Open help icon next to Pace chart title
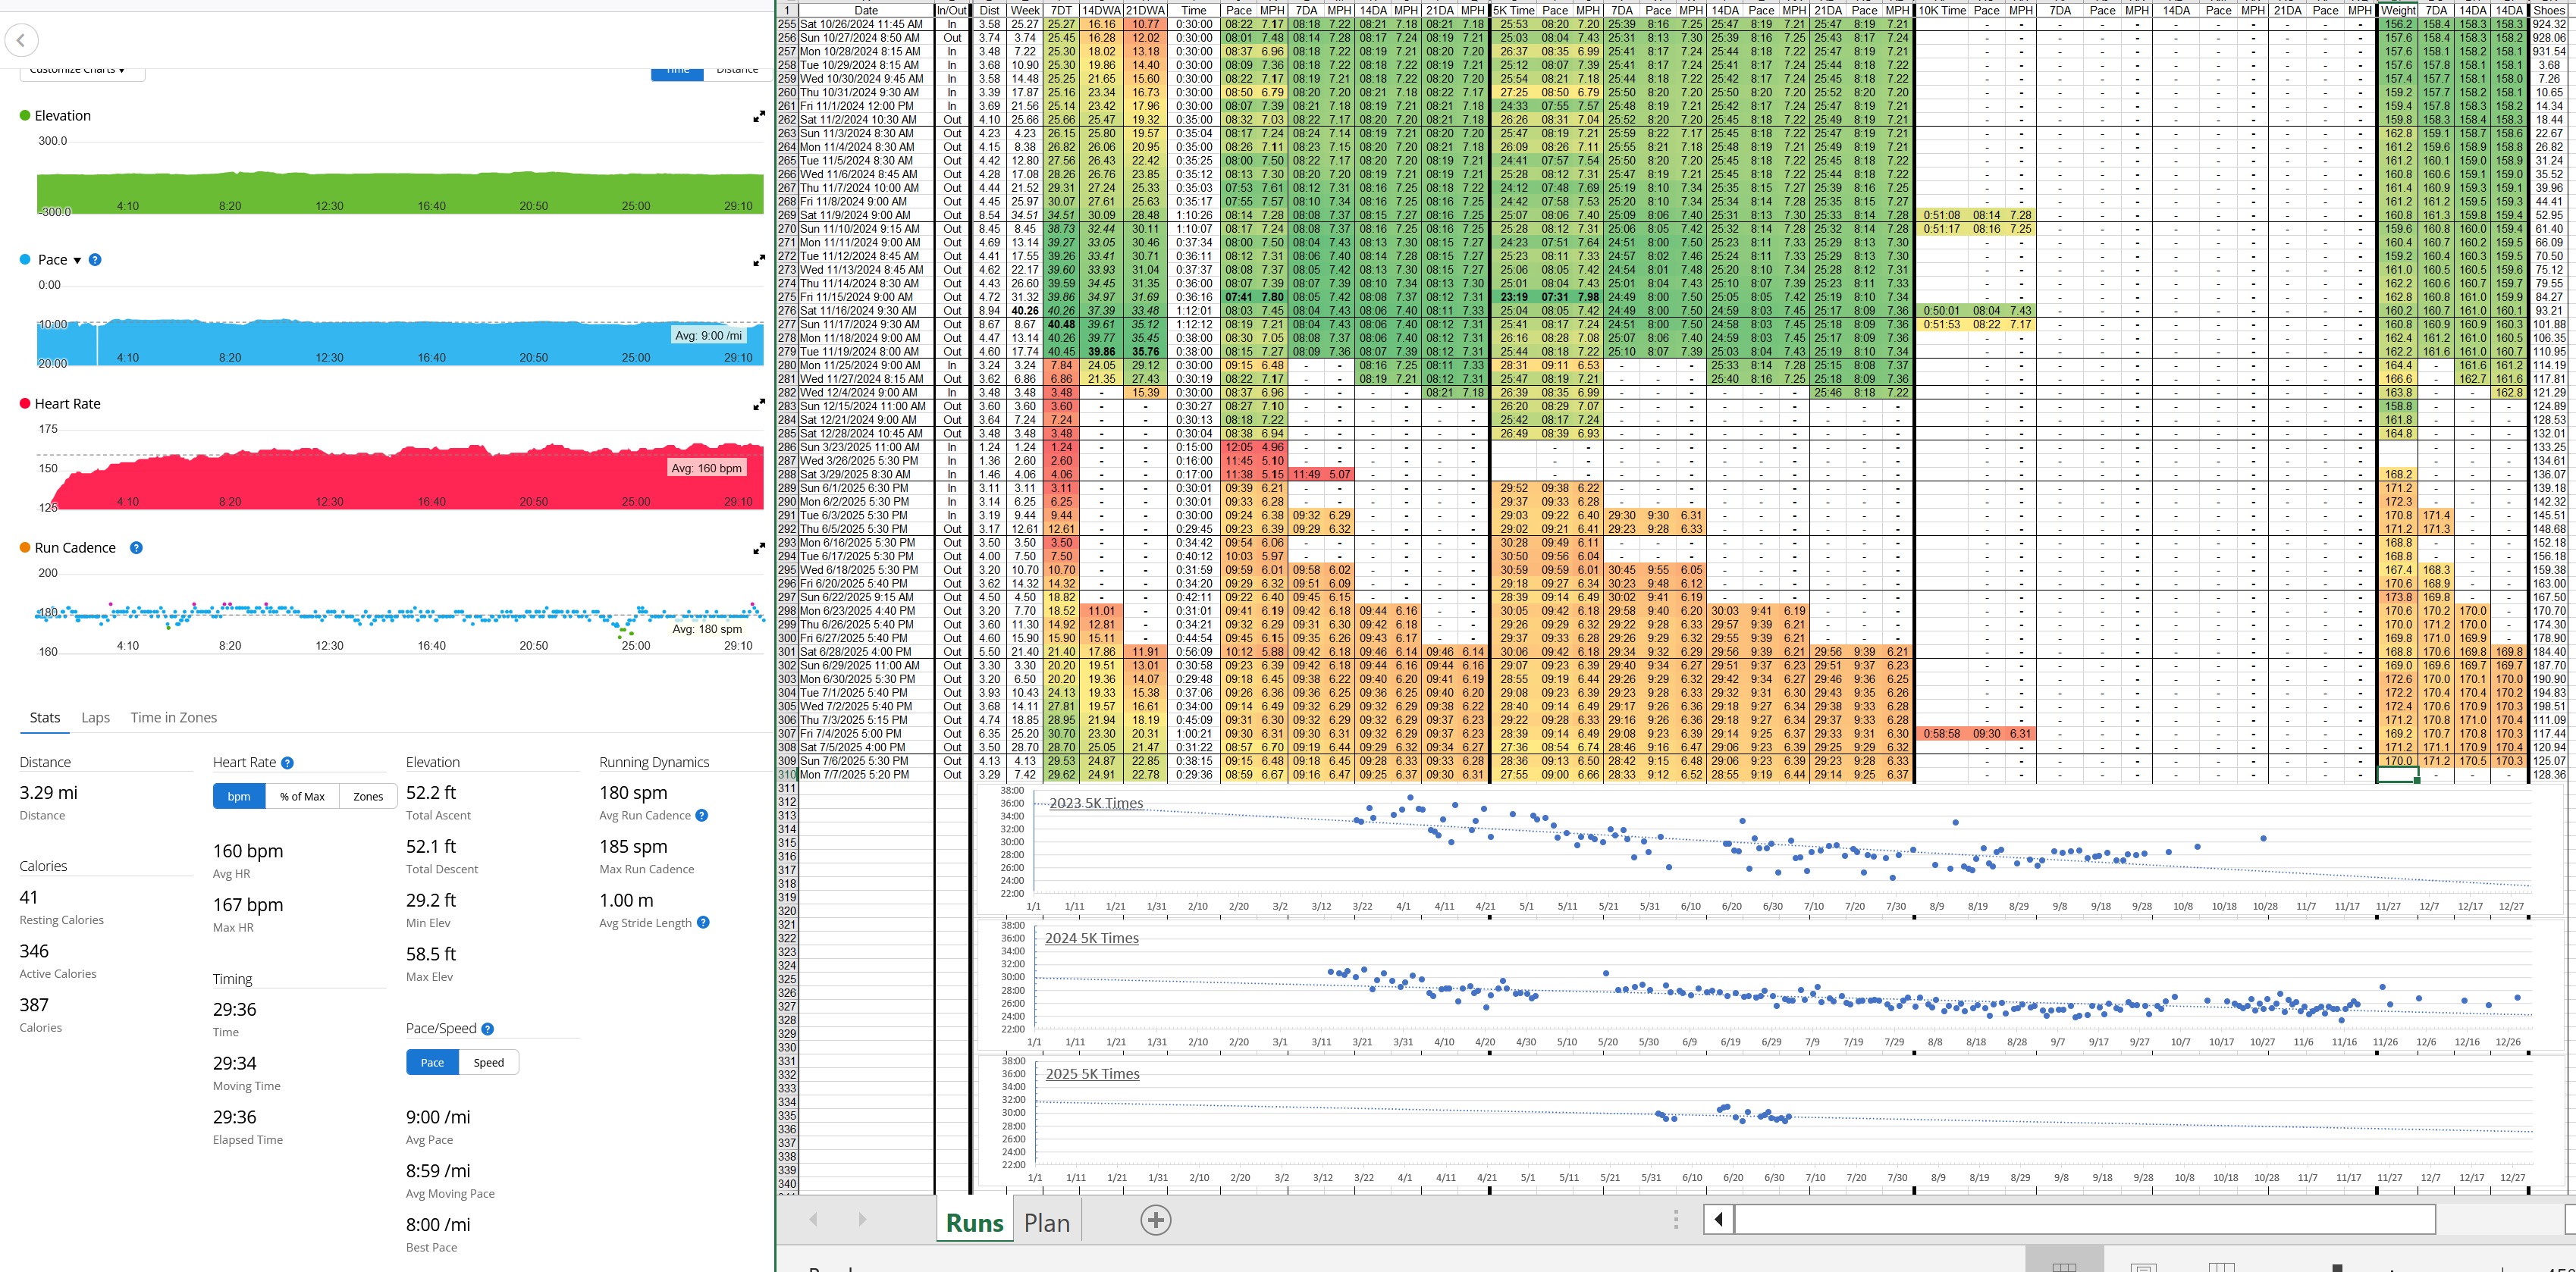 point(95,260)
